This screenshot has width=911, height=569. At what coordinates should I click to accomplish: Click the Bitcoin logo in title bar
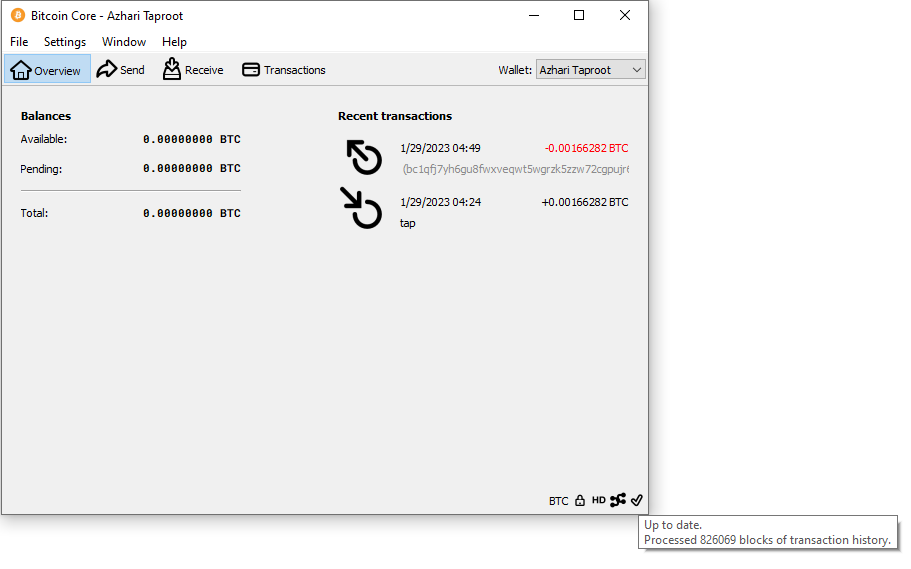coord(18,16)
